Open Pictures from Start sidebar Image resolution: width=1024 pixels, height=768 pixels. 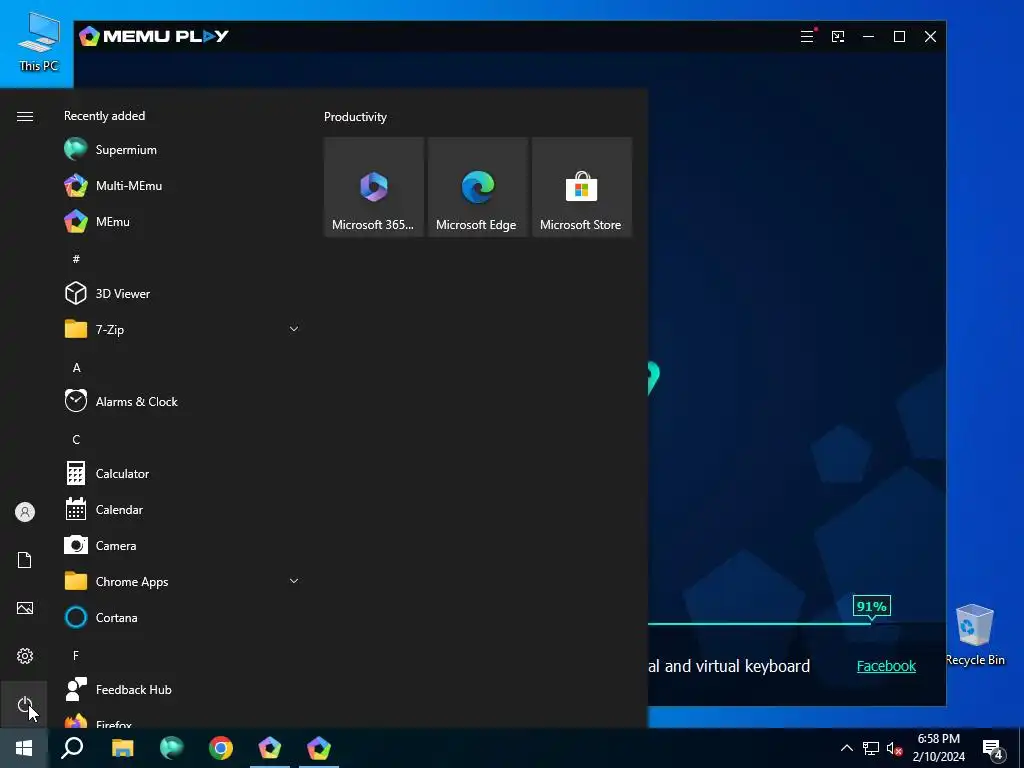(x=24, y=608)
